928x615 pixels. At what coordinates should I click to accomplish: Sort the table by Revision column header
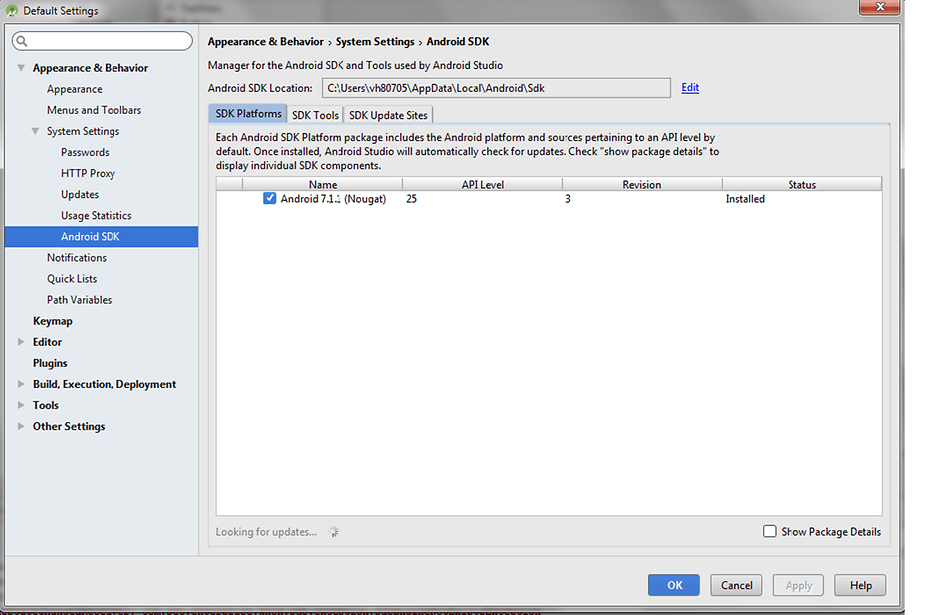click(x=642, y=185)
